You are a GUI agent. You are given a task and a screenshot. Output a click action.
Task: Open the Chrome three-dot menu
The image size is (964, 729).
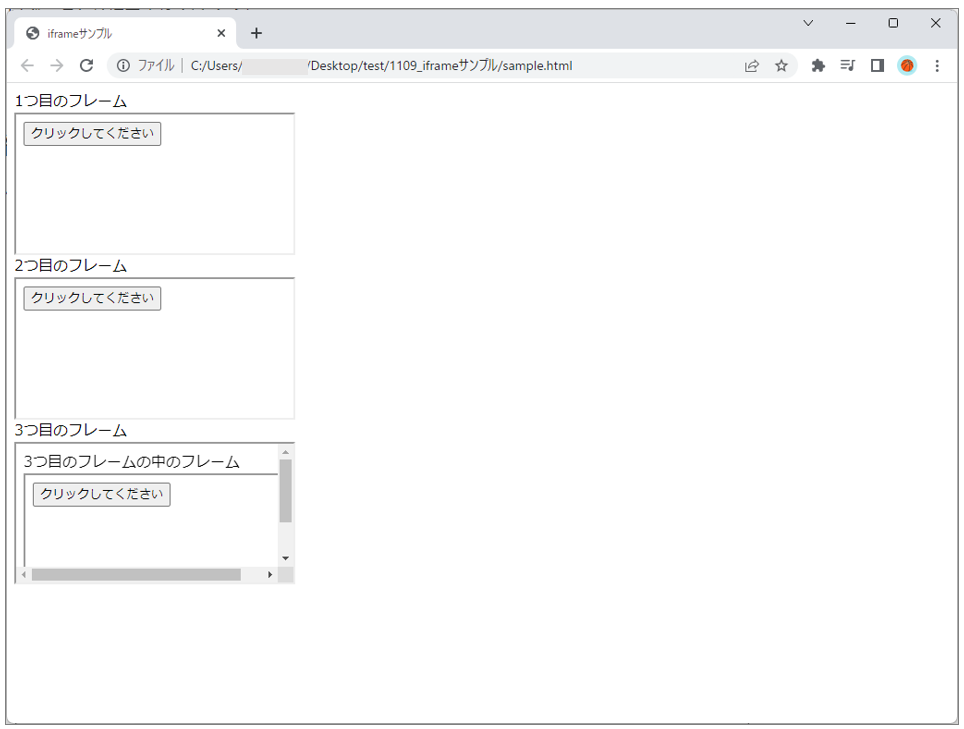[937, 66]
